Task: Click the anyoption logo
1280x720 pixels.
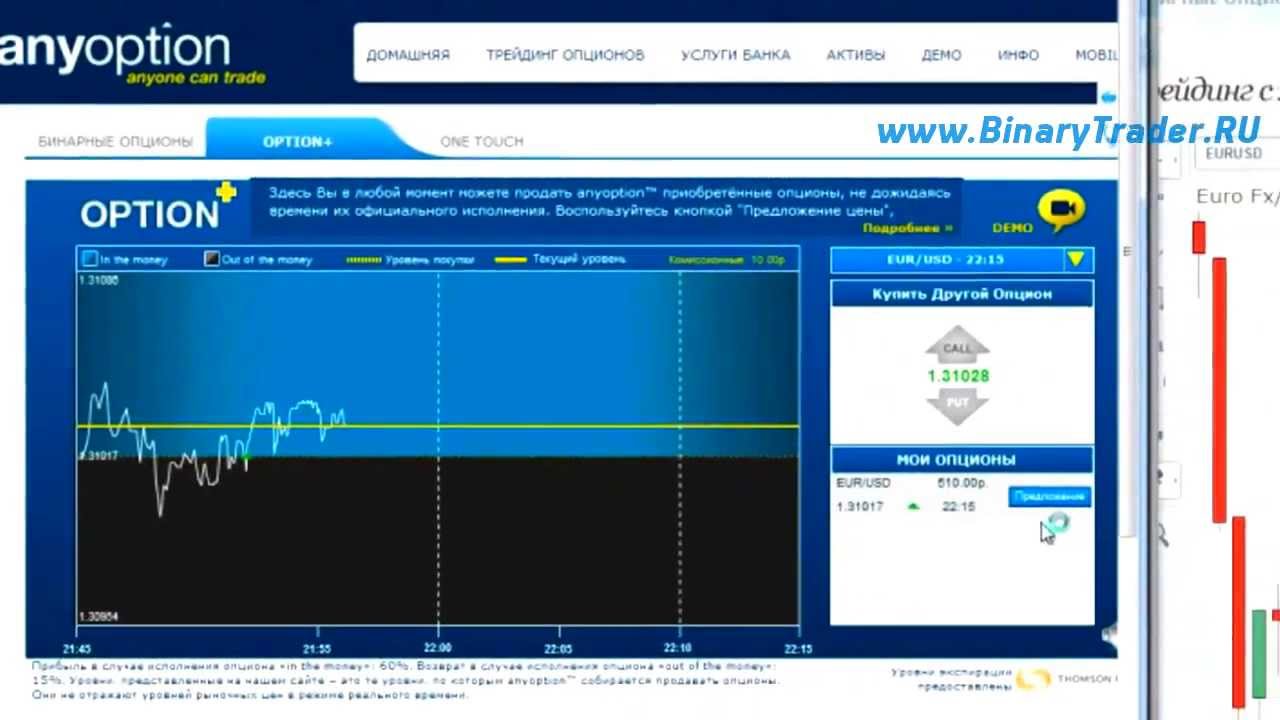Action: (131, 56)
